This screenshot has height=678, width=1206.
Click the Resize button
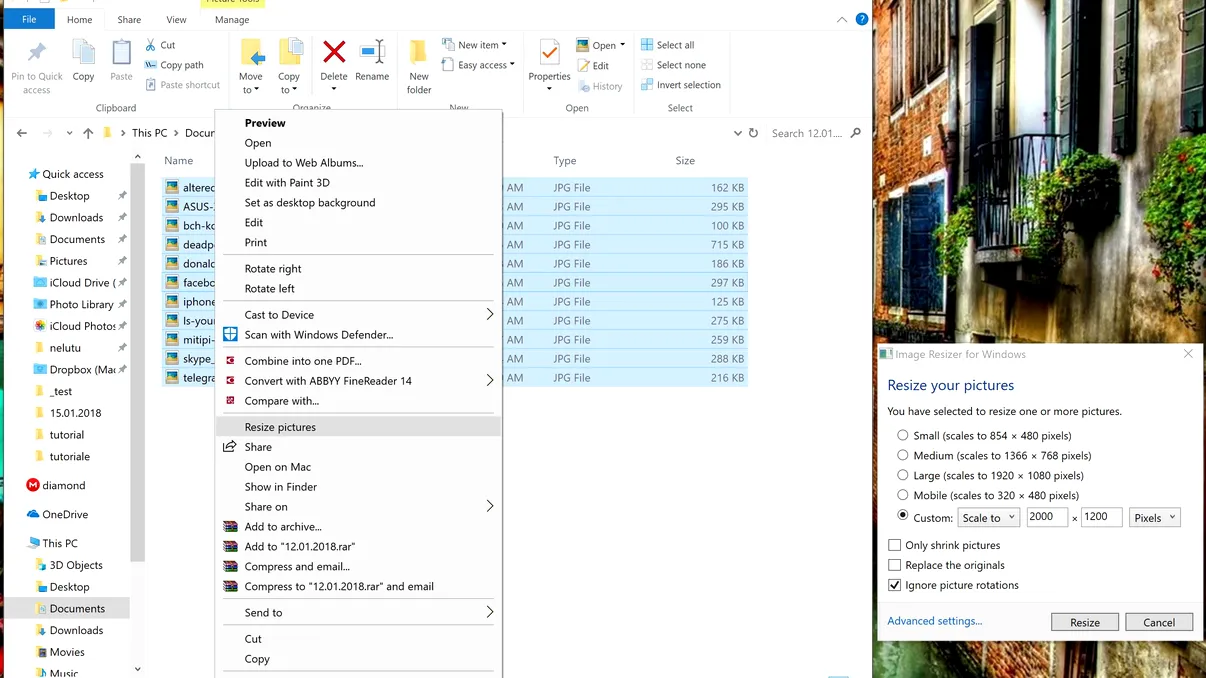[x=1084, y=621]
